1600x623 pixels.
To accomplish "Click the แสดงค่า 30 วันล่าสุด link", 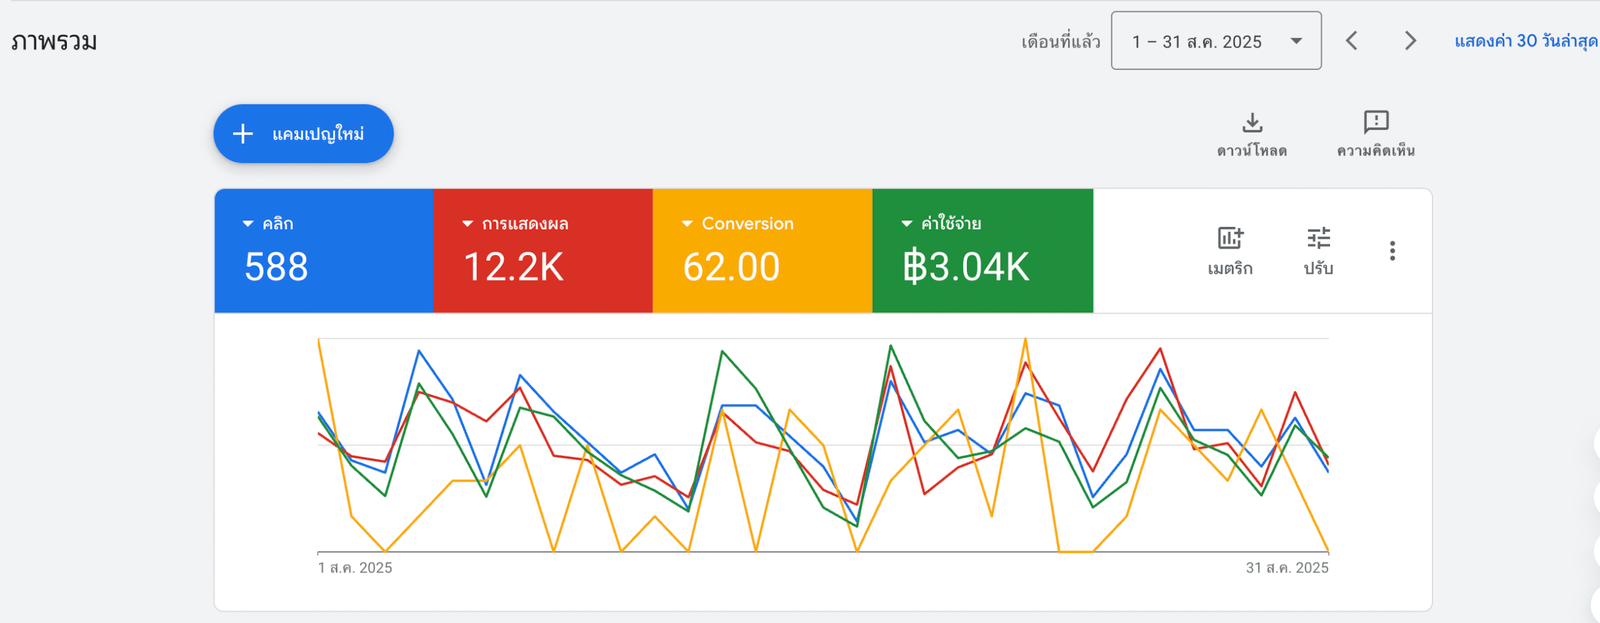I will (1525, 41).
